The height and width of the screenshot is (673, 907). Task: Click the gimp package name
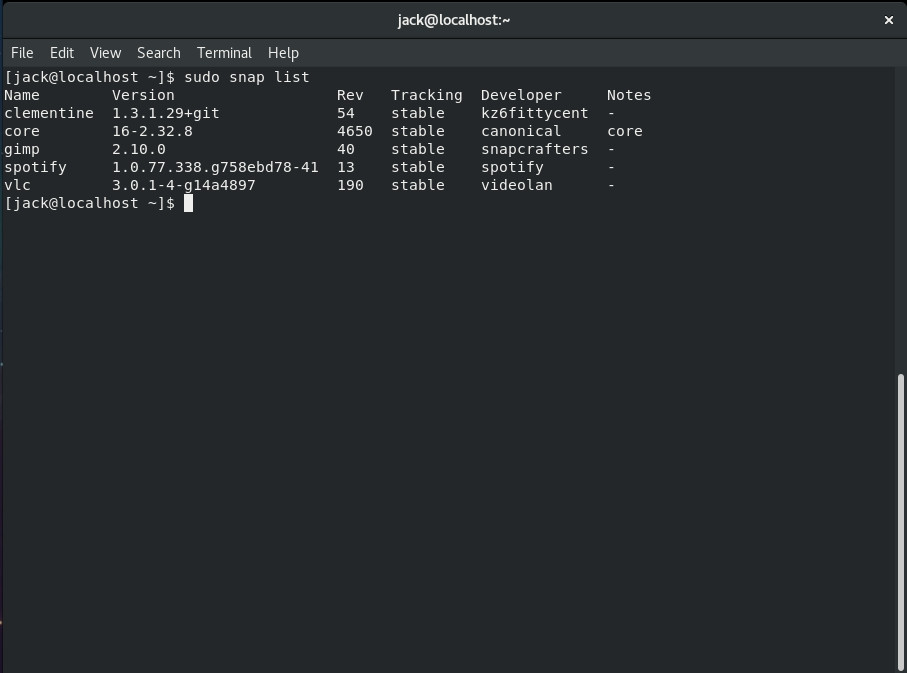click(22, 150)
